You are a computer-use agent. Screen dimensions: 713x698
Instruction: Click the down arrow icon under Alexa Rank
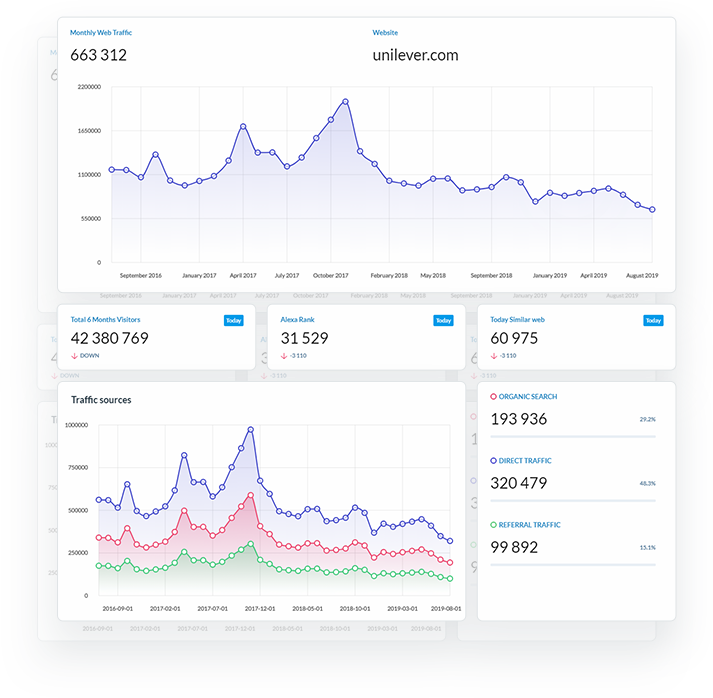(x=284, y=355)
